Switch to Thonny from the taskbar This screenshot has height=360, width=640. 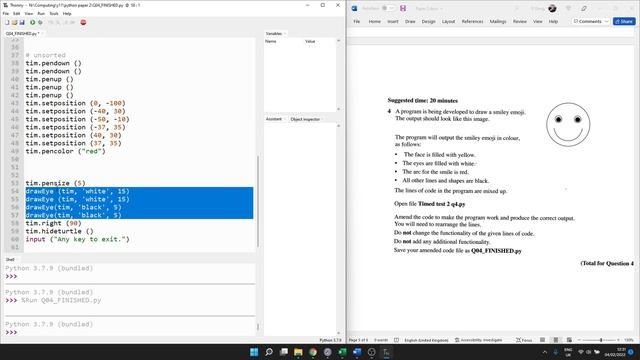(386, 352)
